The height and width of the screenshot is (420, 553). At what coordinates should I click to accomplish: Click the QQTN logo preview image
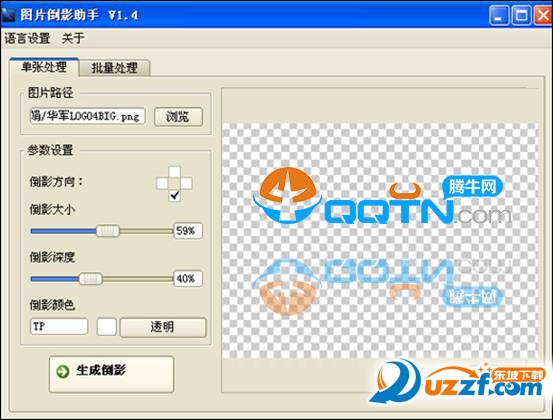[380, 241]
